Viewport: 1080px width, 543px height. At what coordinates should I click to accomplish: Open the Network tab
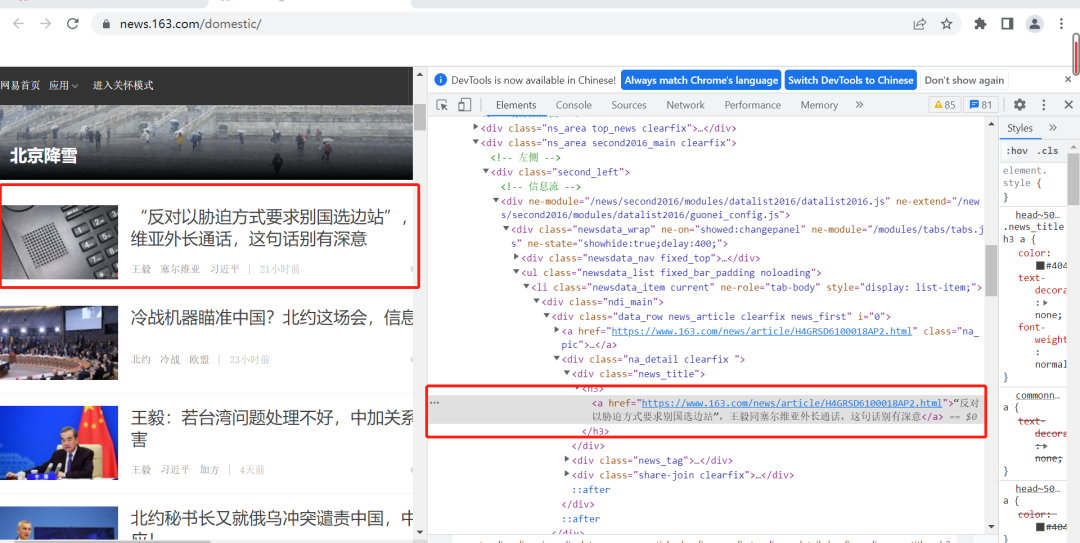click(x=685, y=105)
